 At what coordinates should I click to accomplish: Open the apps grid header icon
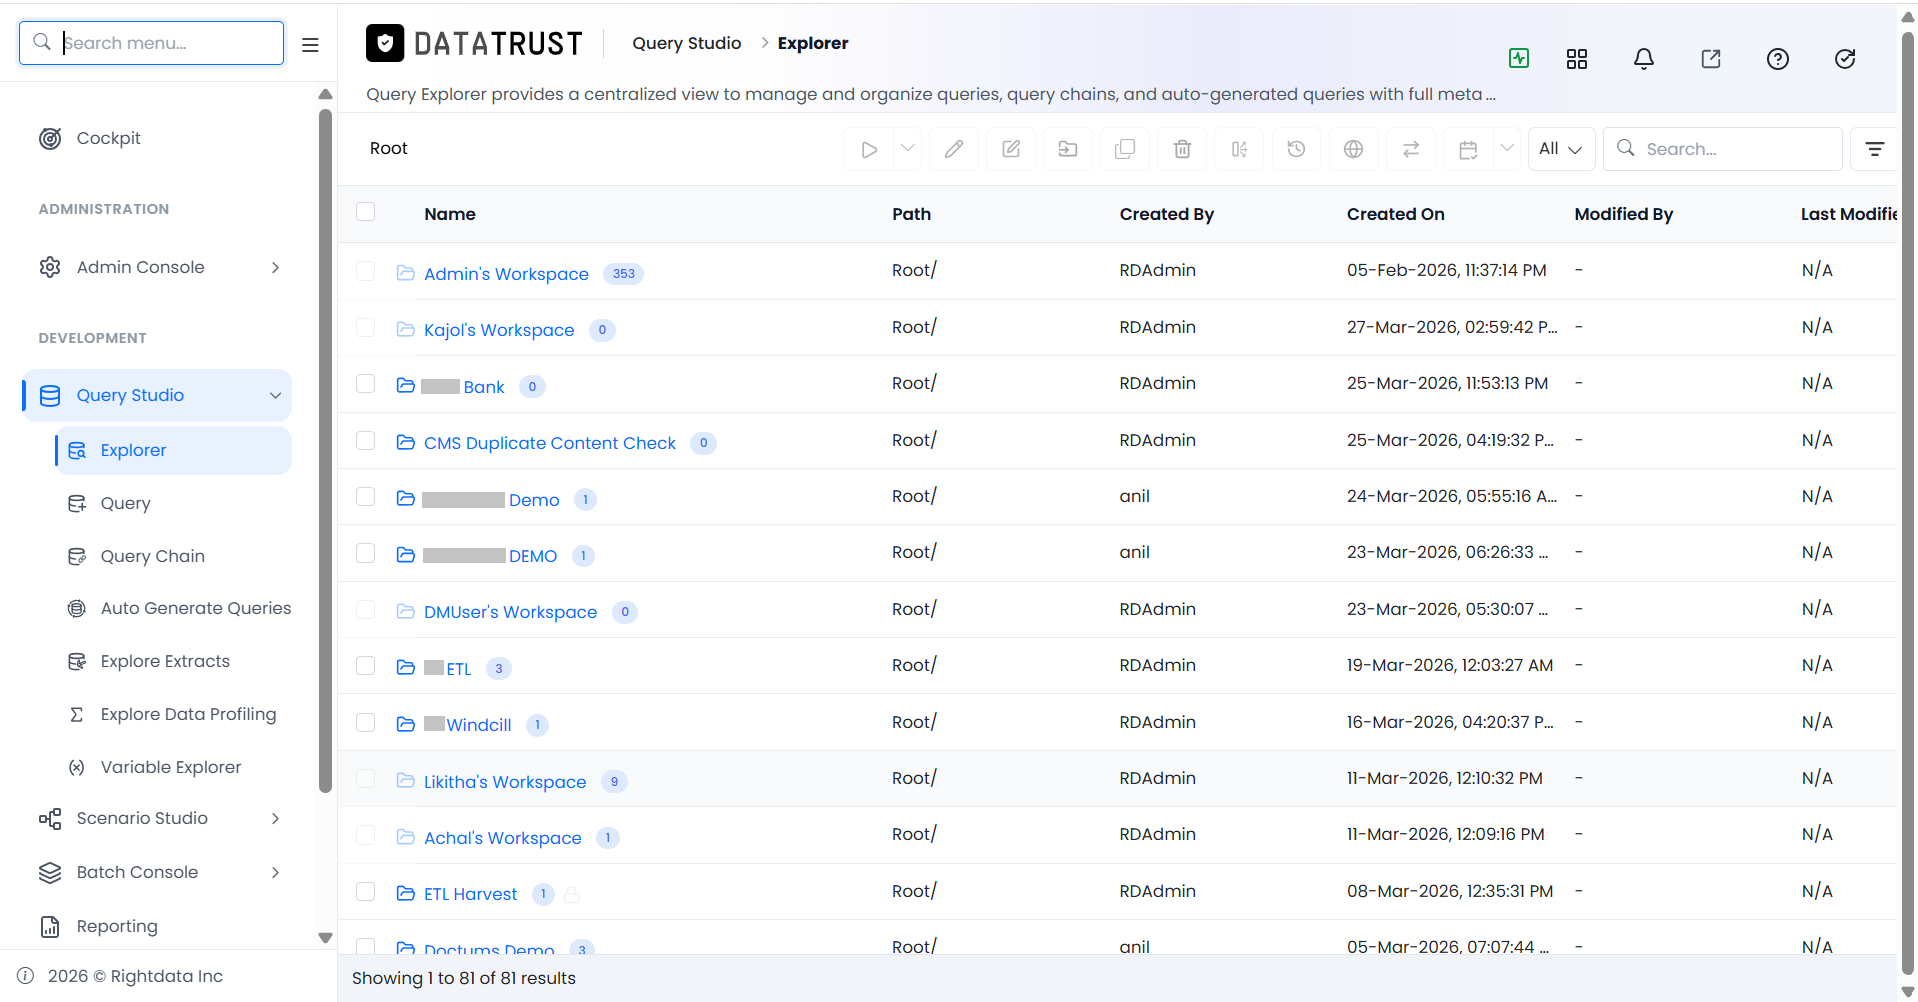[x=1577, y=59]
